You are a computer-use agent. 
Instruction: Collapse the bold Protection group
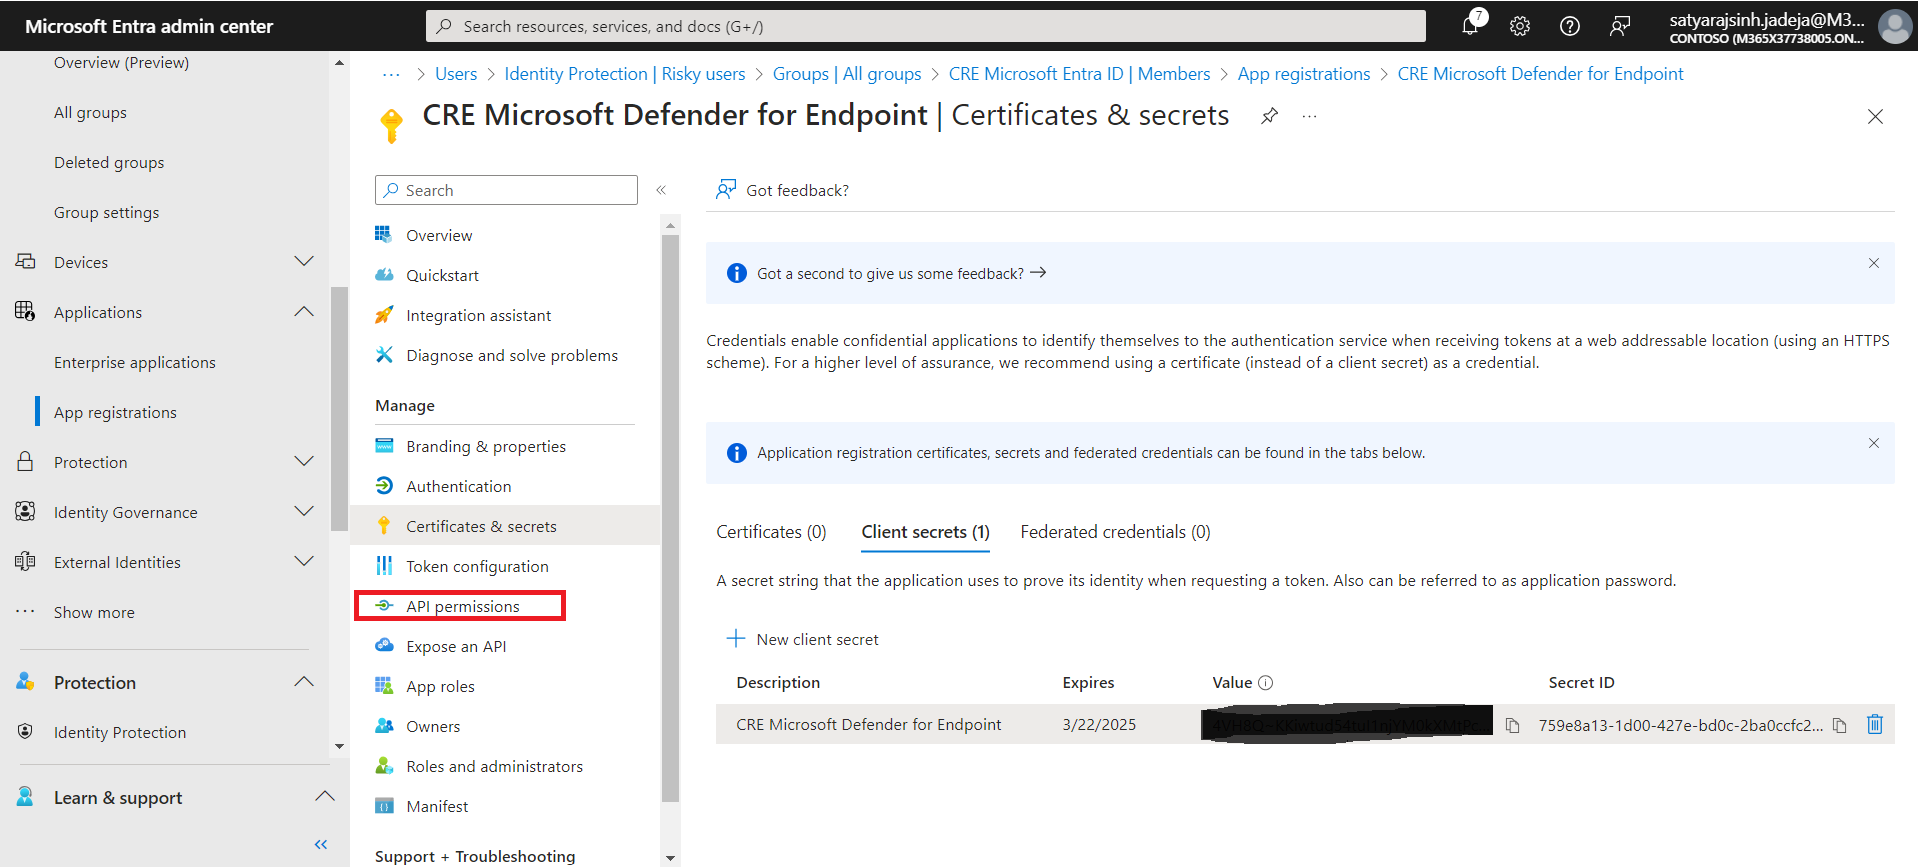[x=304, y=681]
